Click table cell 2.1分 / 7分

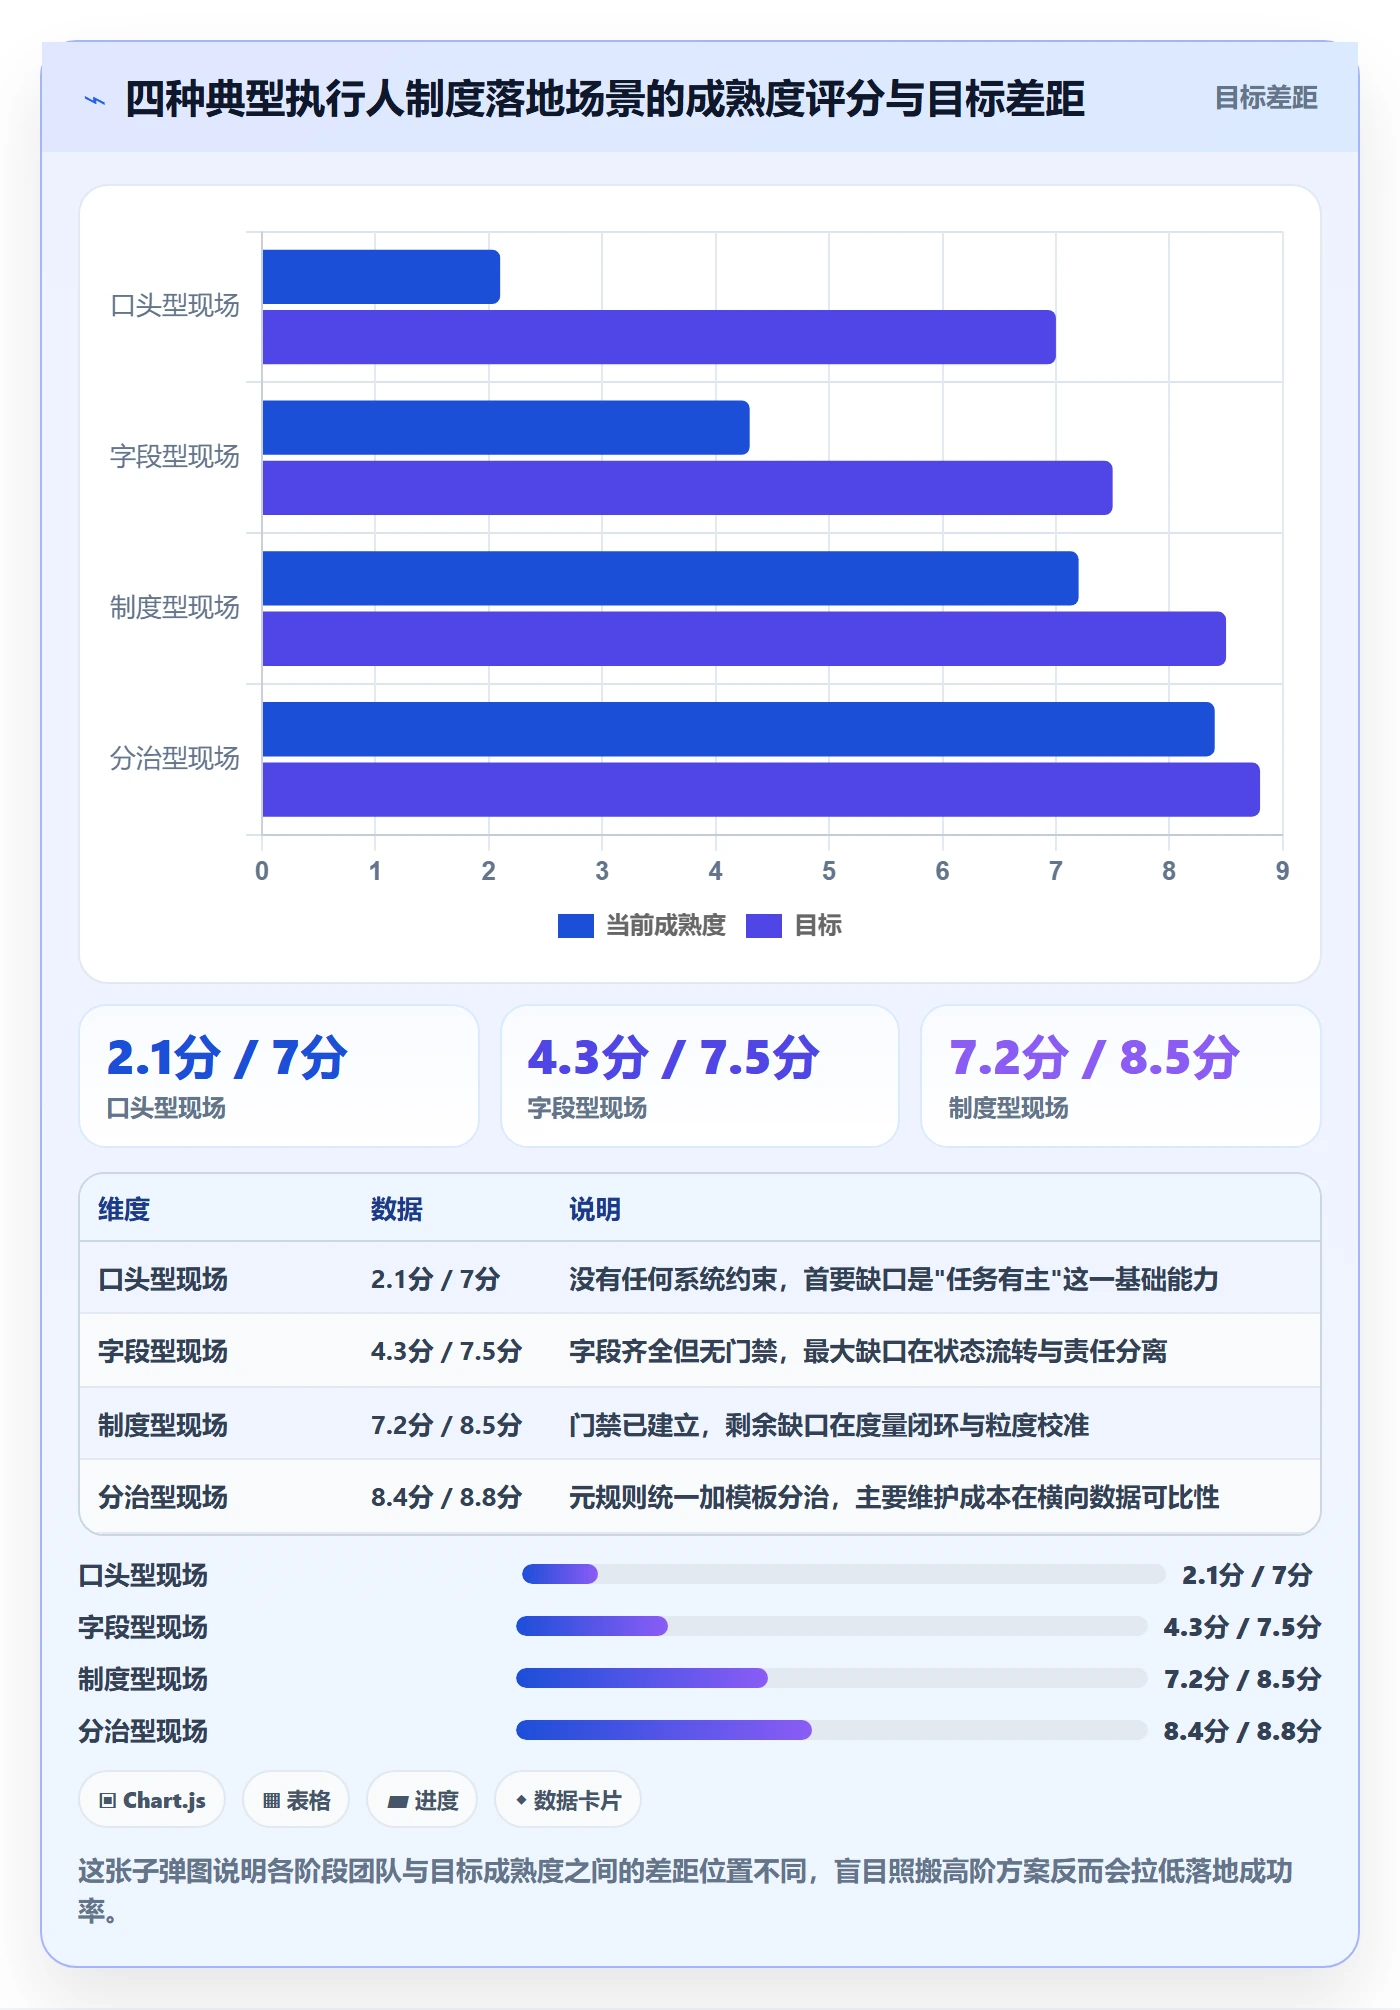click(x=435, y=1279)
